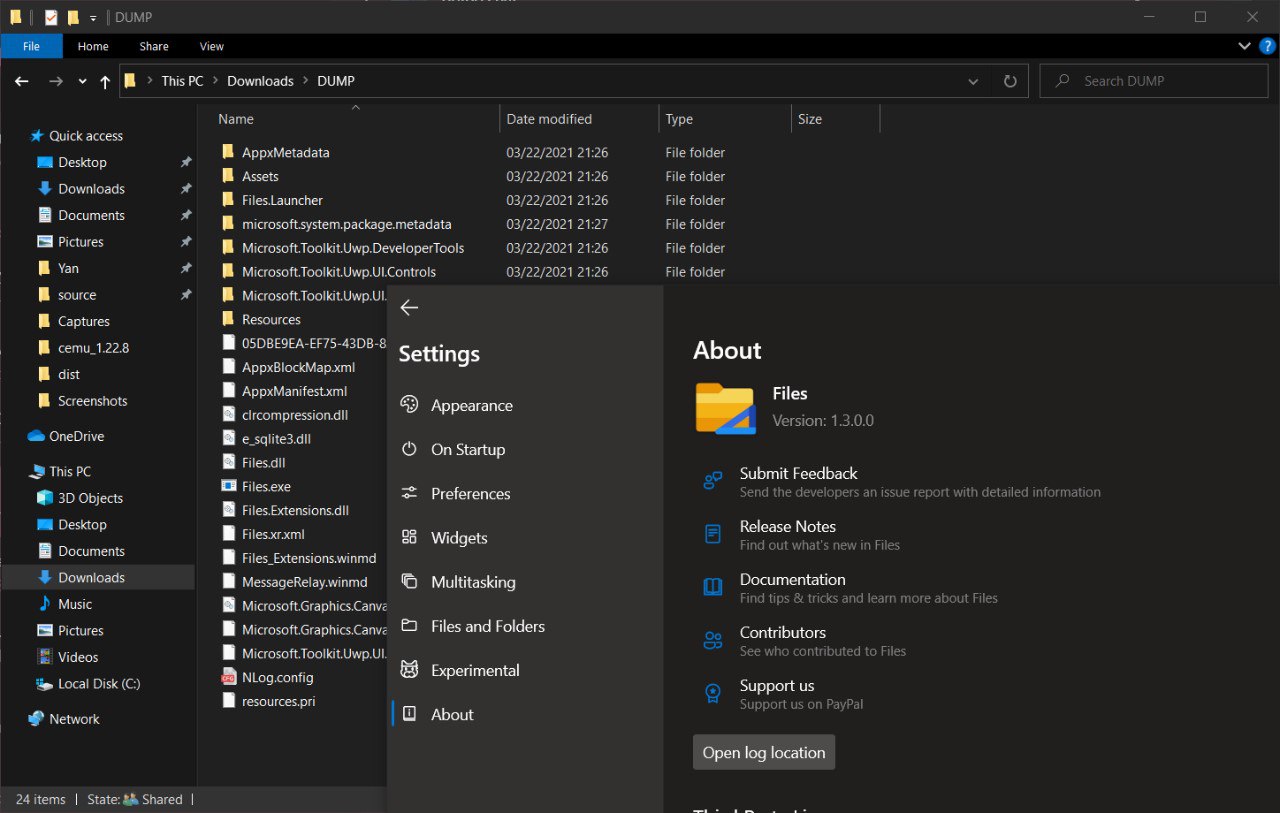Click the Submit Feedback icon
1280x813 pixels.
coord(713,481)
